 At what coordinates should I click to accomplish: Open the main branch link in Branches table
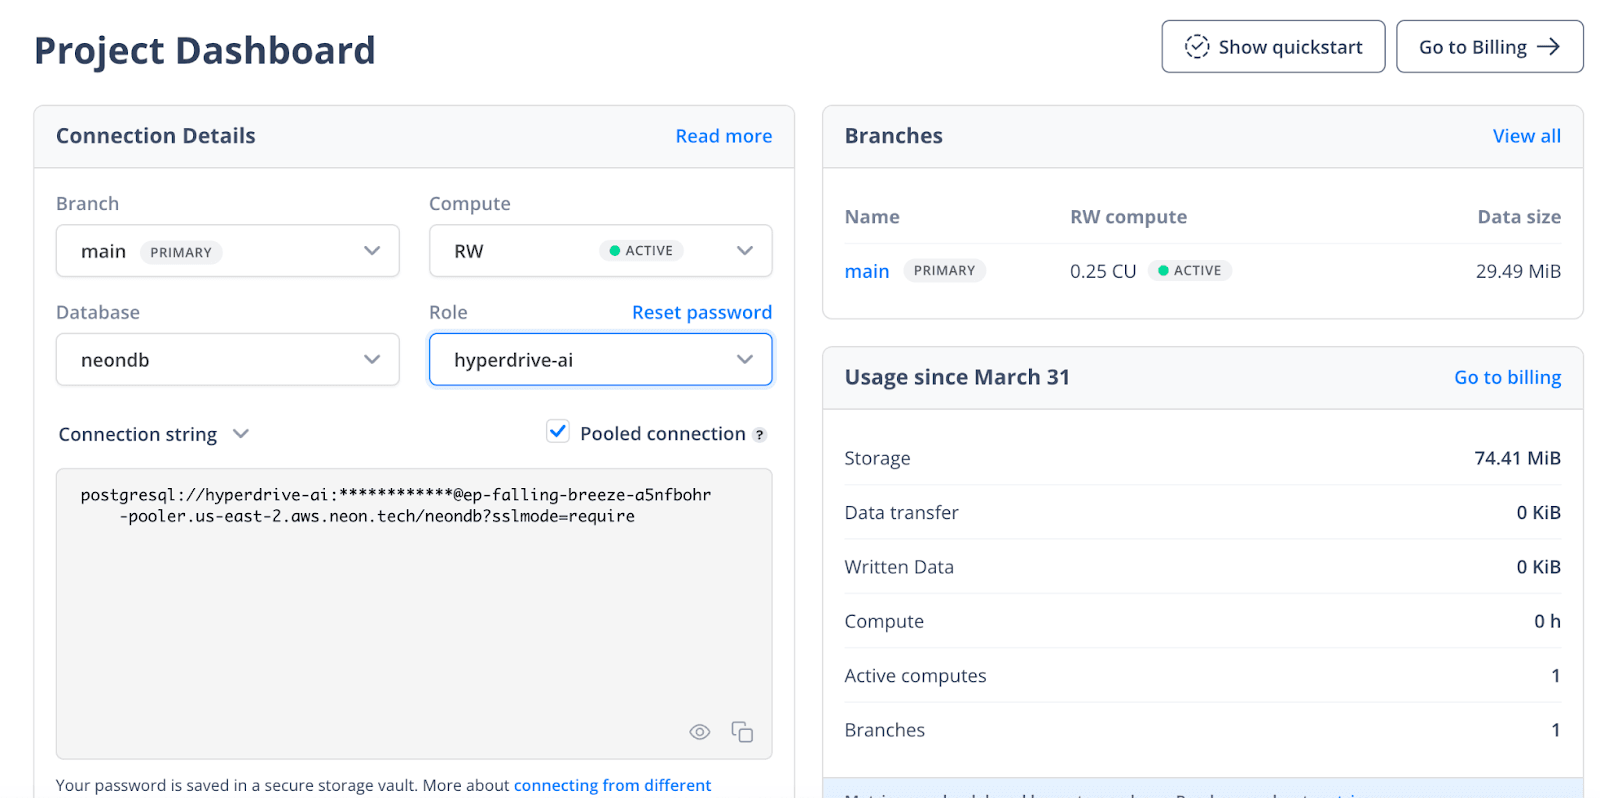click(866, 271)
